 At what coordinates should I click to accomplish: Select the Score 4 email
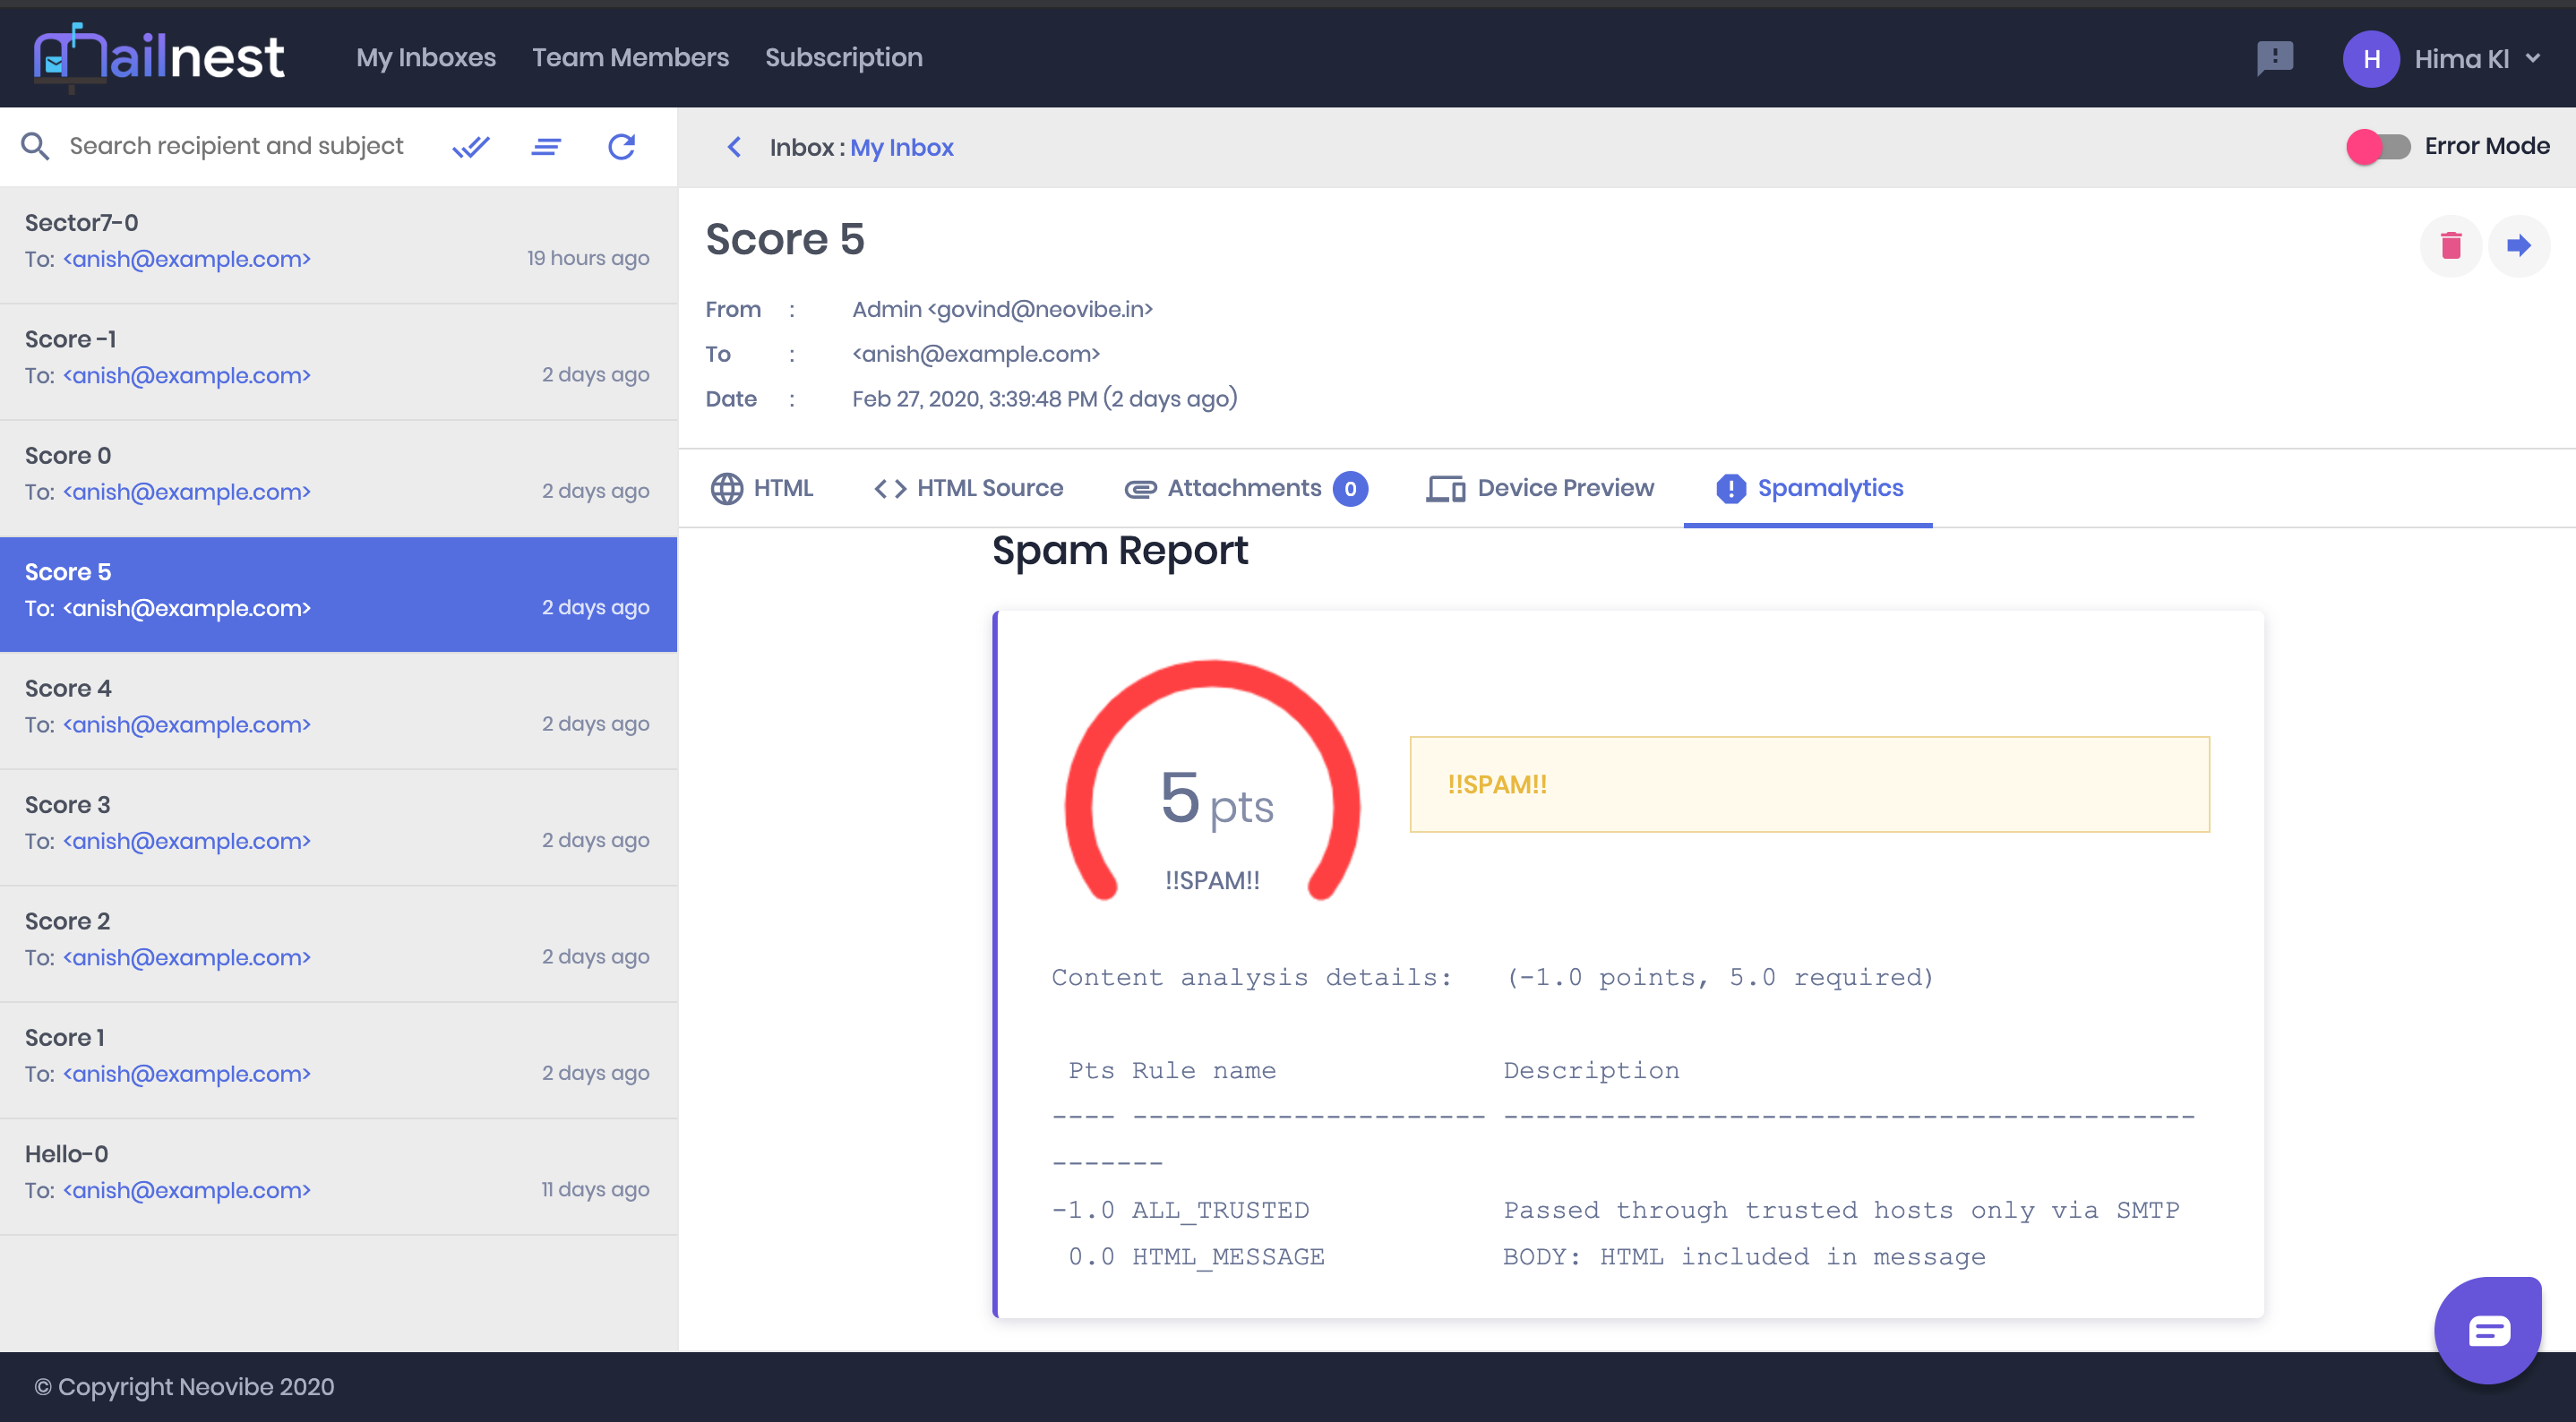pos(338,707)
